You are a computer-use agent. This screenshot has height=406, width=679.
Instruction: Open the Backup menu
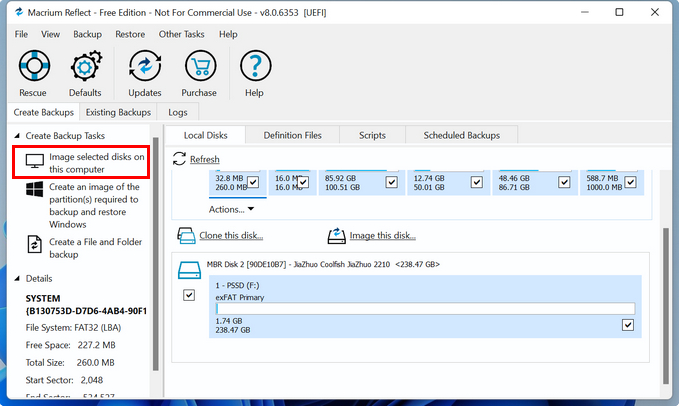pos(87,34)
